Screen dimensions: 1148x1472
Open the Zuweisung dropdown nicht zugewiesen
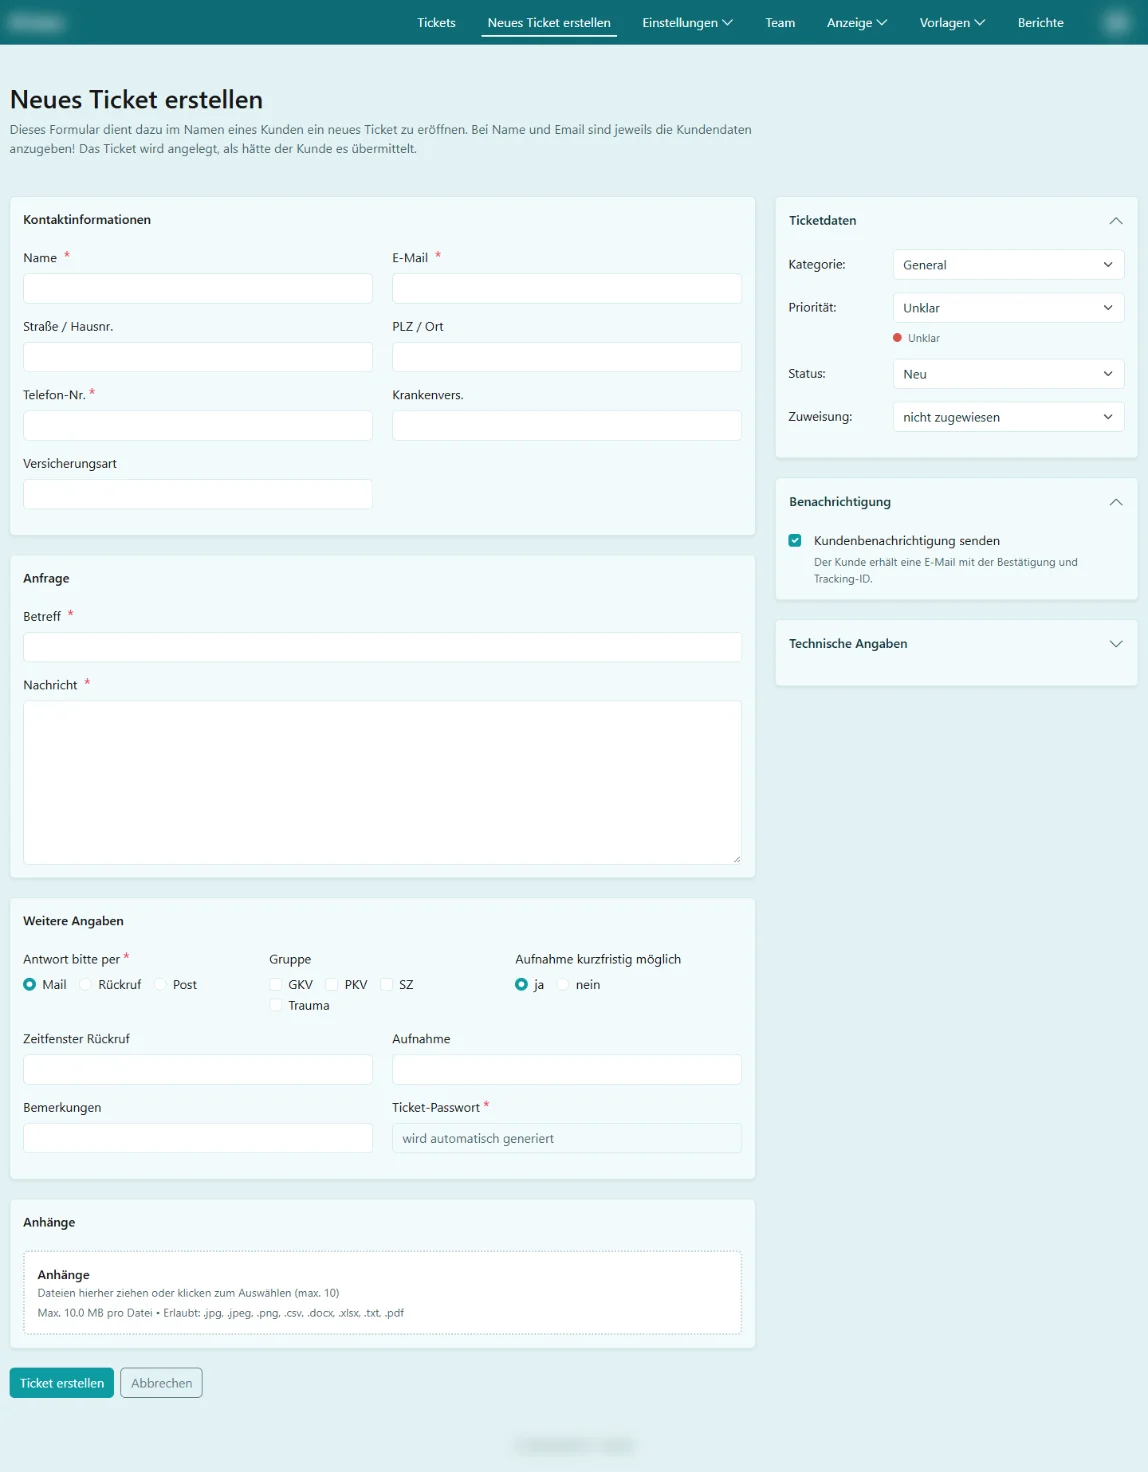[x=1008, y=417]
